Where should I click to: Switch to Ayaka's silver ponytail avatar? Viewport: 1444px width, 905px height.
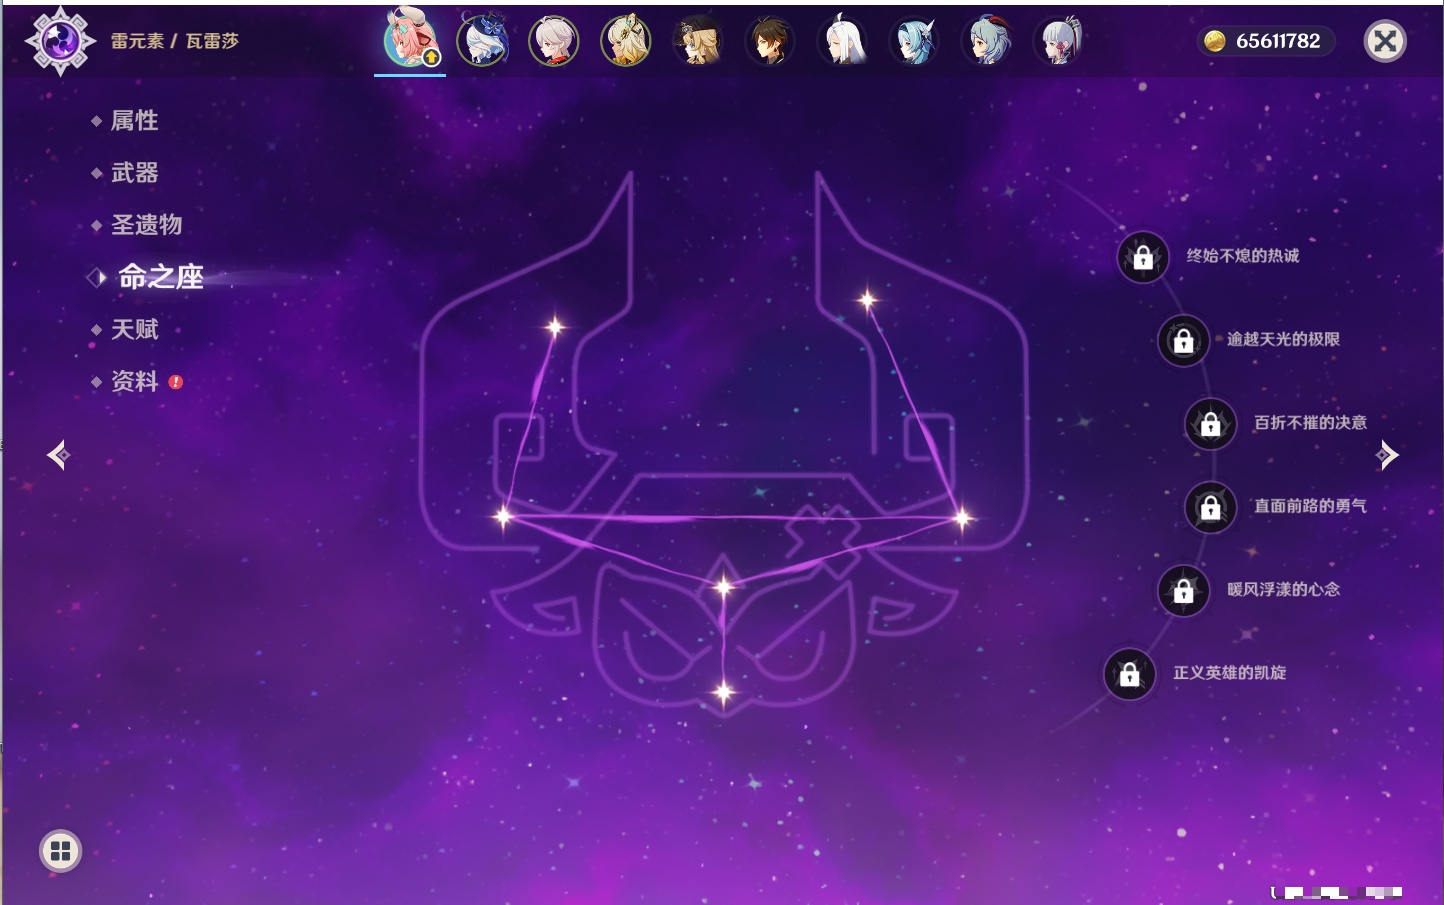(1058, 41)
